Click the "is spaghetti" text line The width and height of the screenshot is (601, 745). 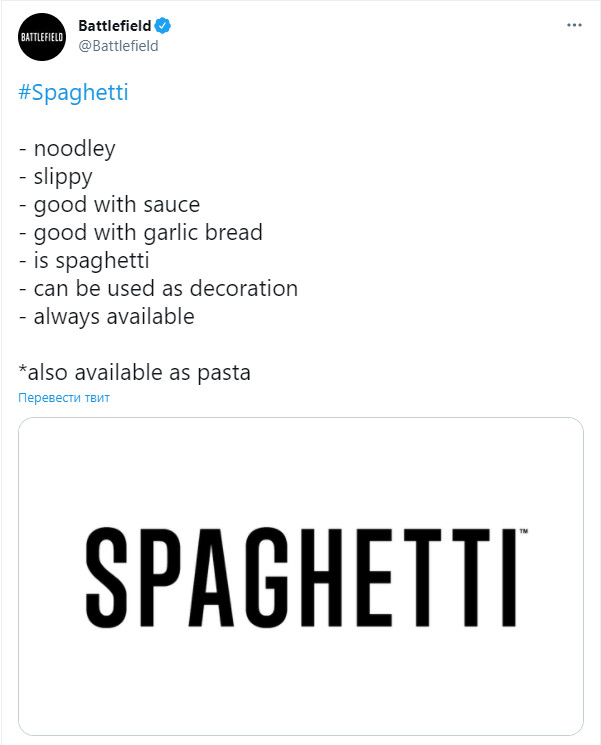[84, 261]
